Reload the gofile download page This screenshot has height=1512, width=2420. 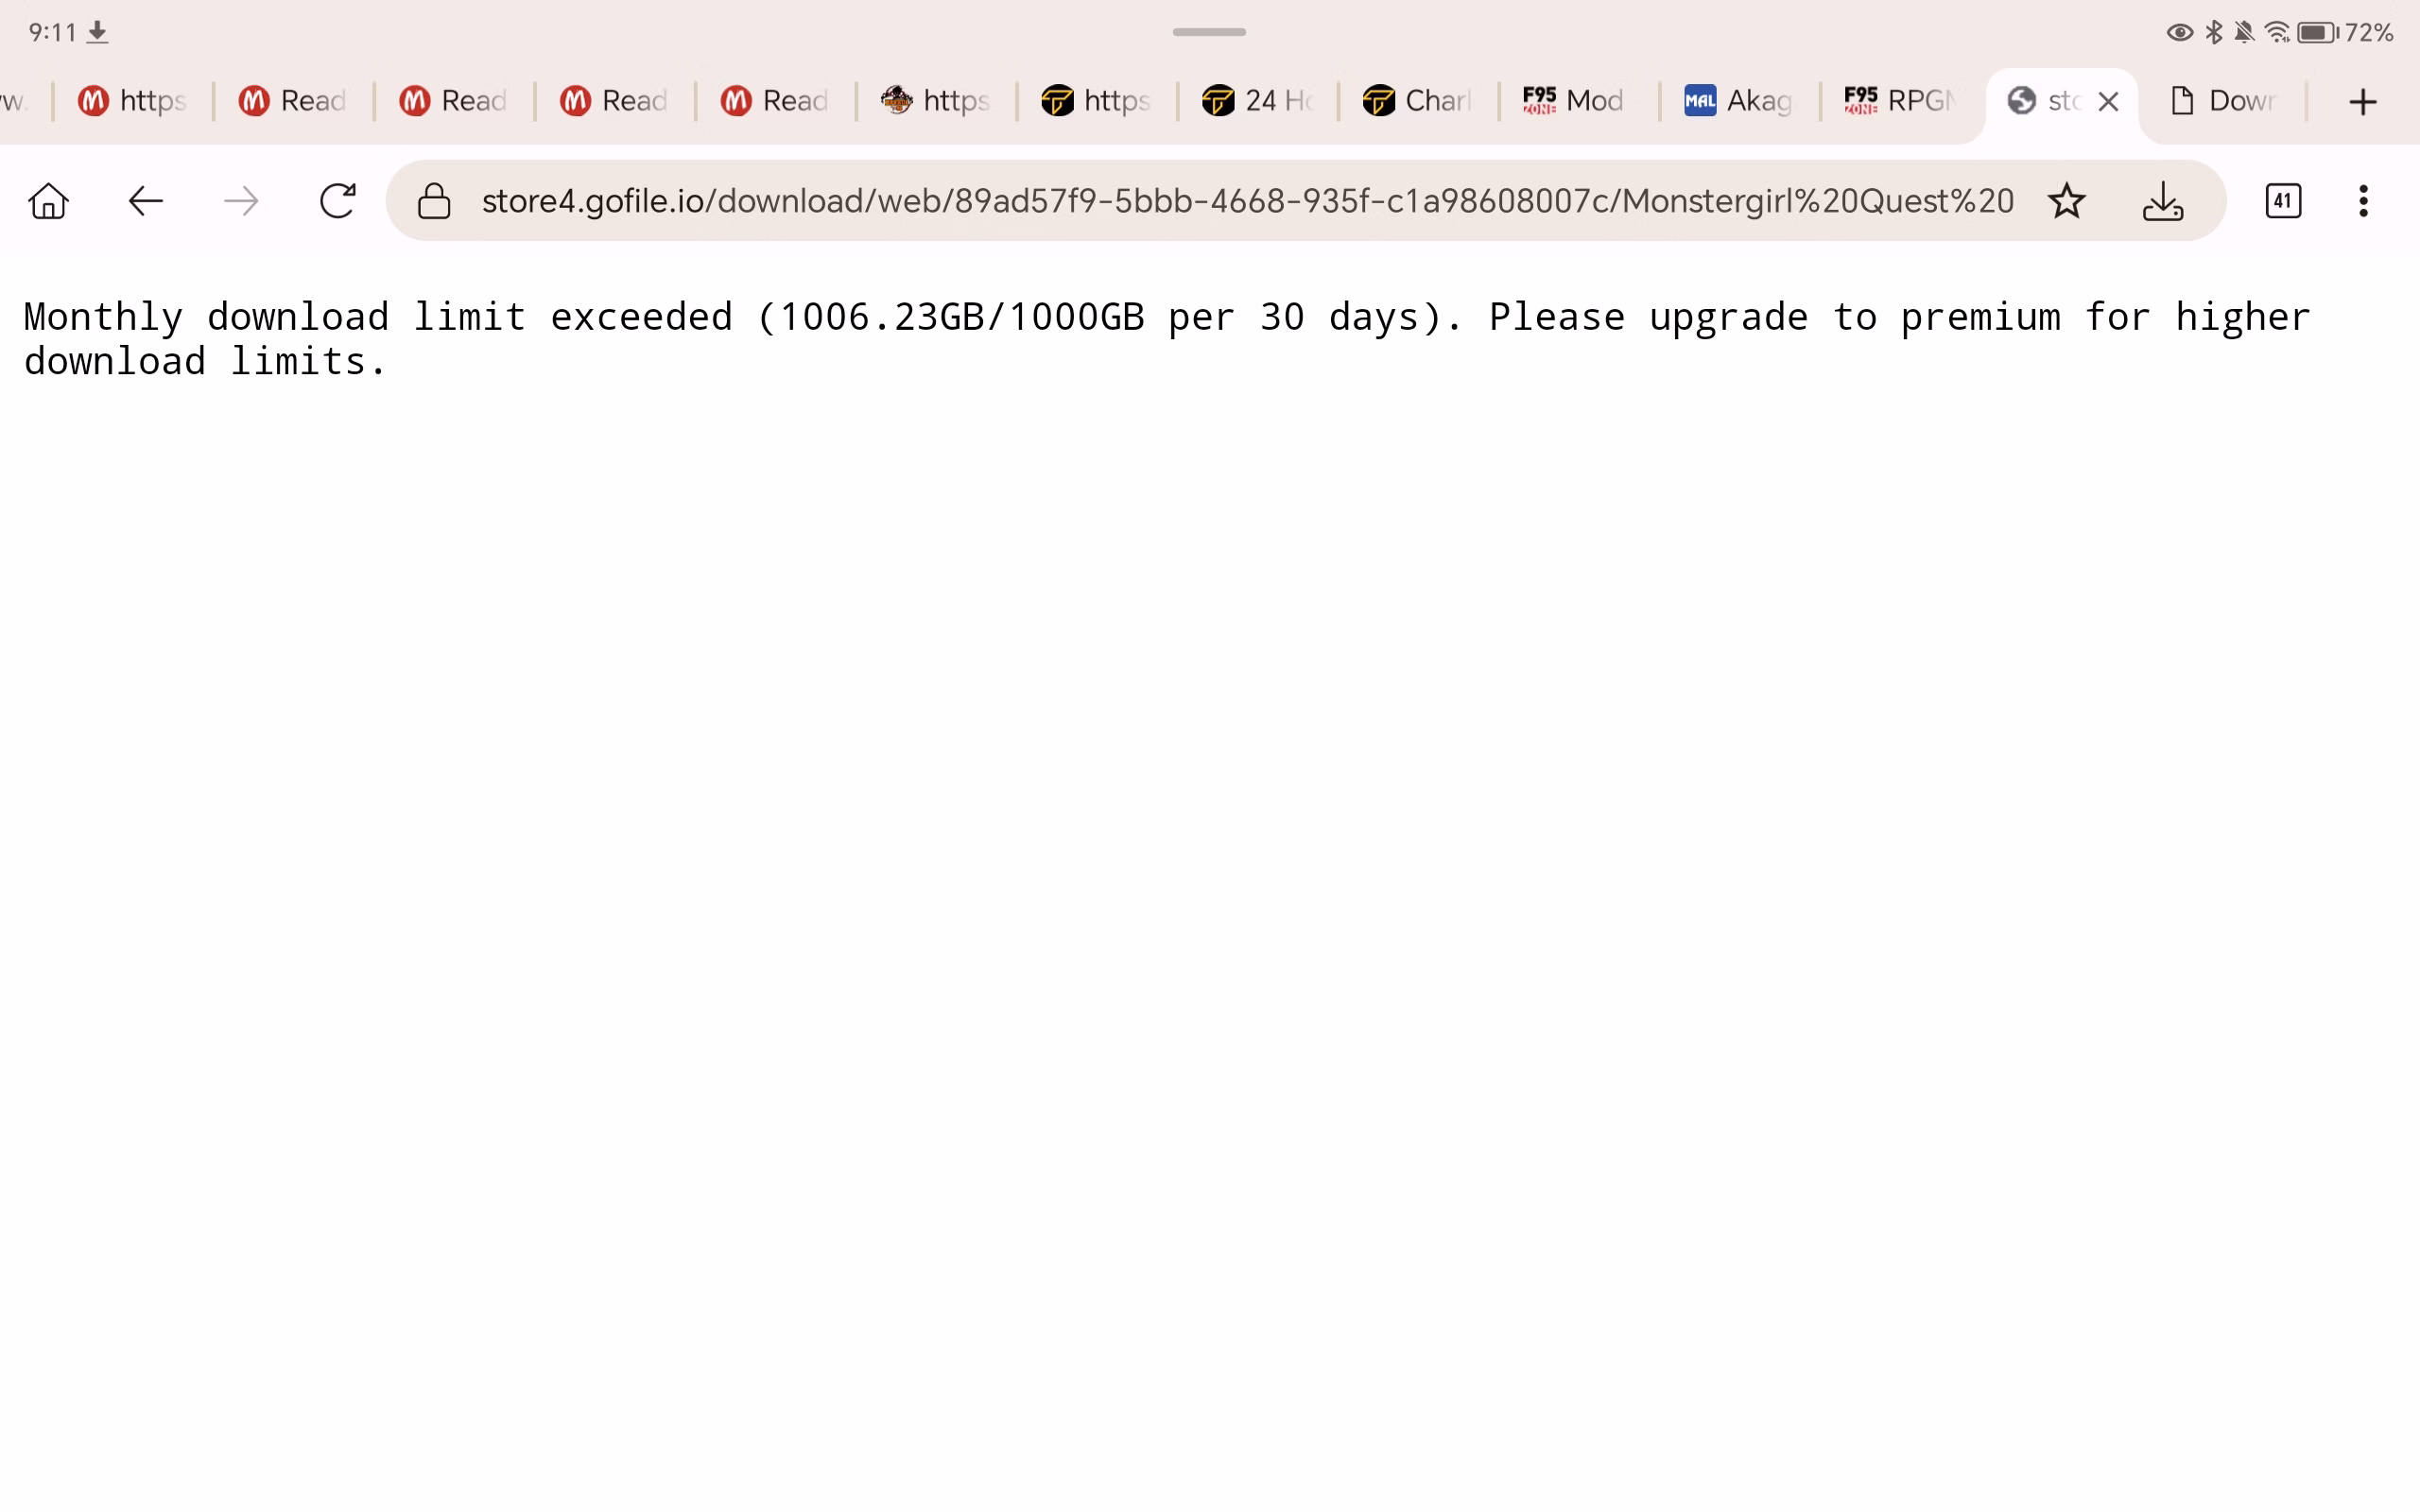click(337, 201)
